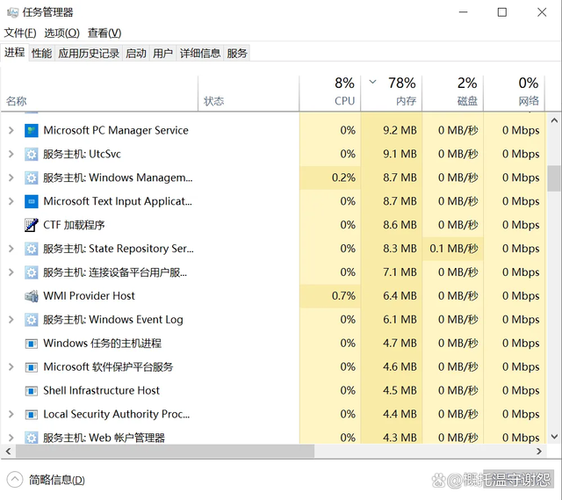Image resolution: width=562 pixels, height=500 pixels.
Task: Click the 0.7% CPU value of WMI Provider Host
Action: coord(330,296)
